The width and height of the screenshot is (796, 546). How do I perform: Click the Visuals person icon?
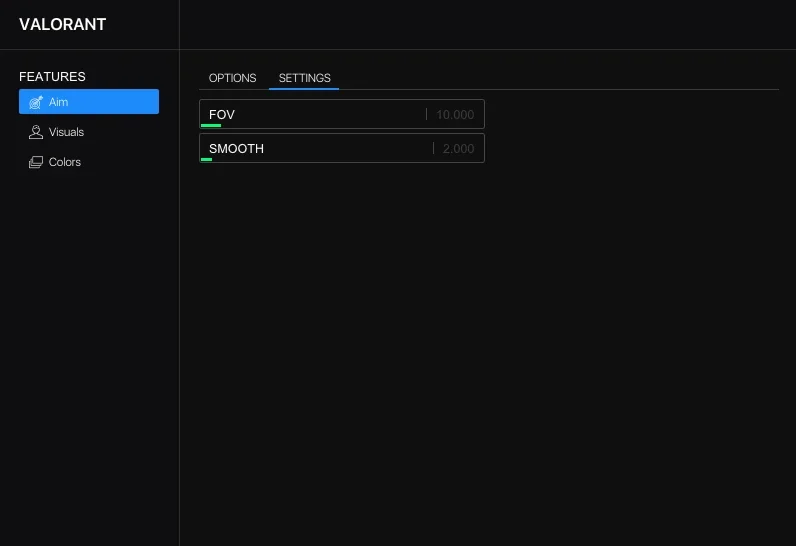(x=36, y=132)
